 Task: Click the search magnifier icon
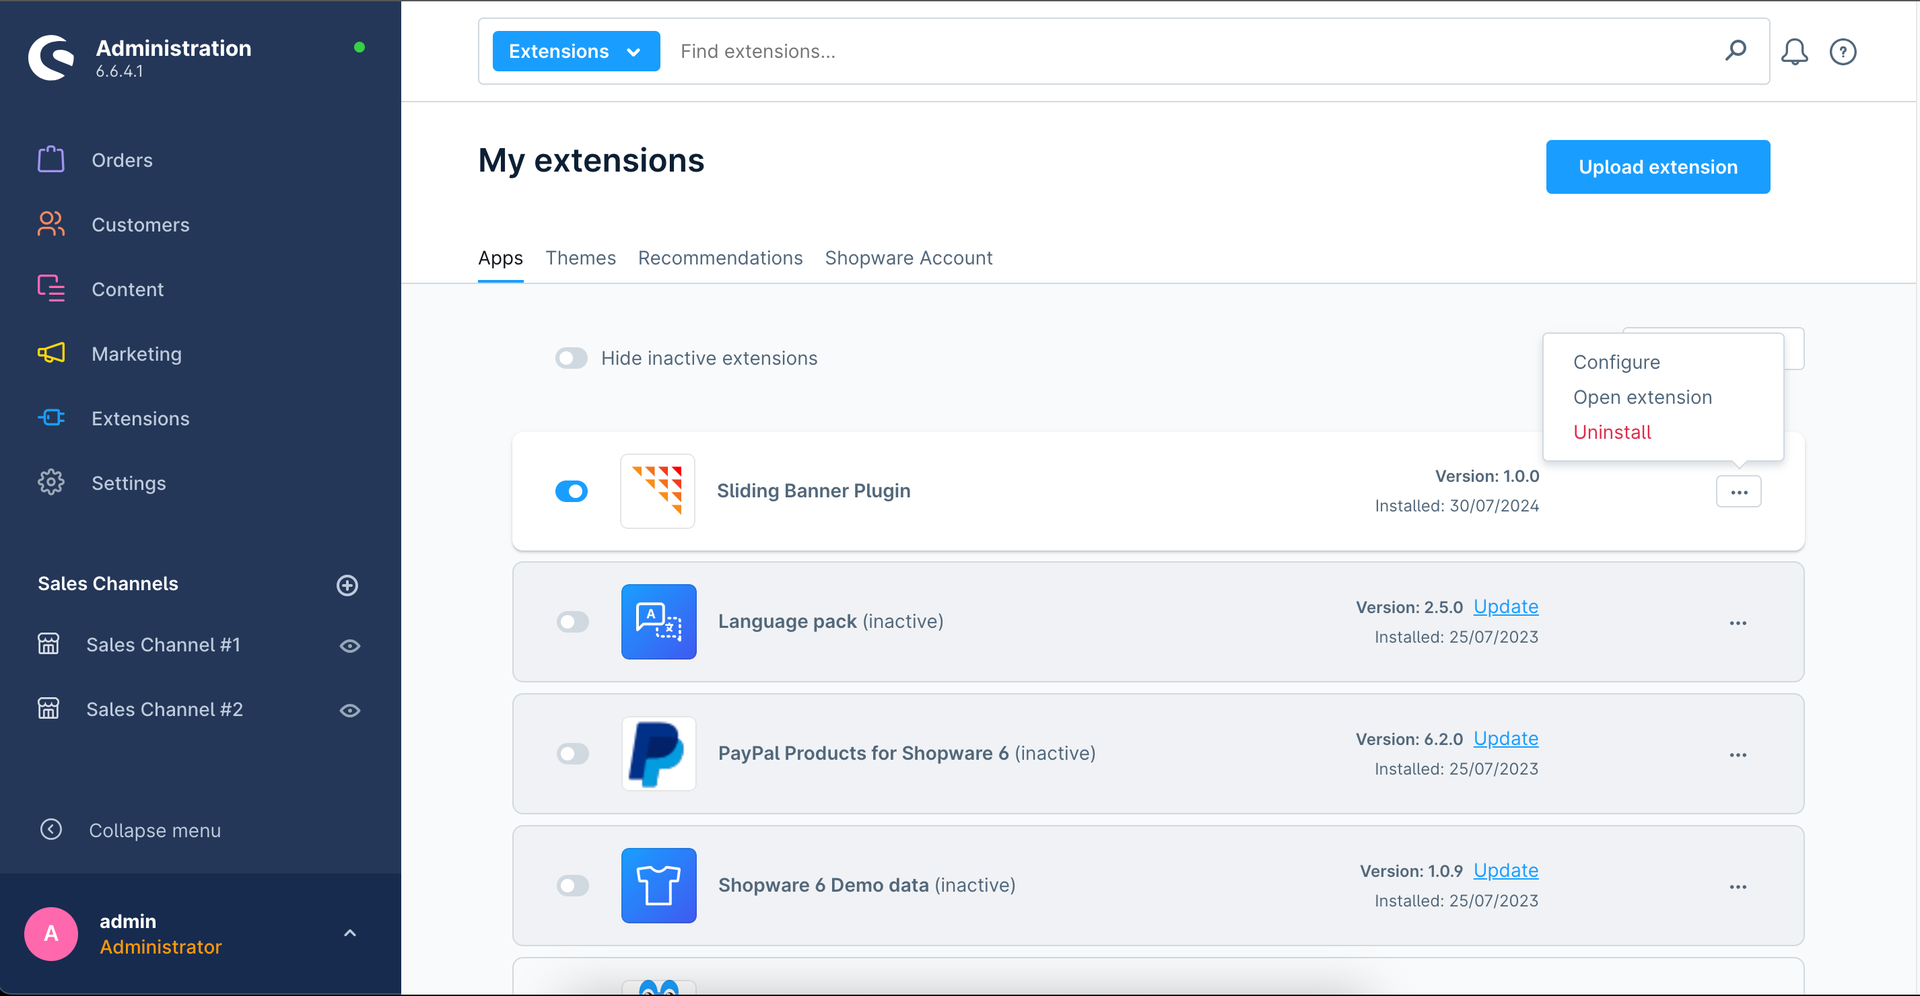point(1735,51)
